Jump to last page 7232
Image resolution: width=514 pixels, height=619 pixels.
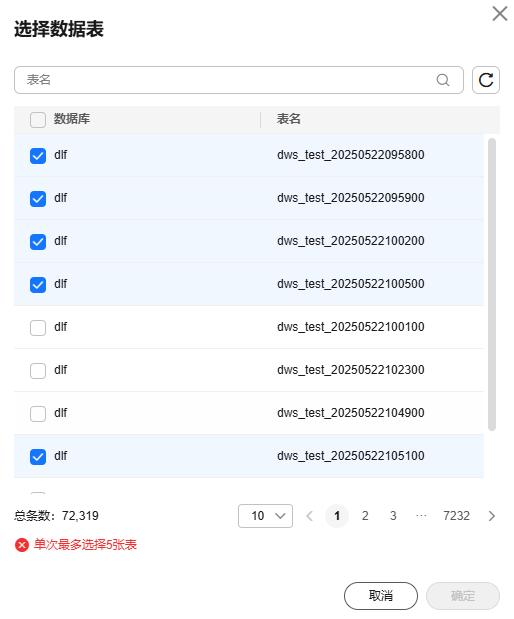pyautogui.click(x=456, y=516)
